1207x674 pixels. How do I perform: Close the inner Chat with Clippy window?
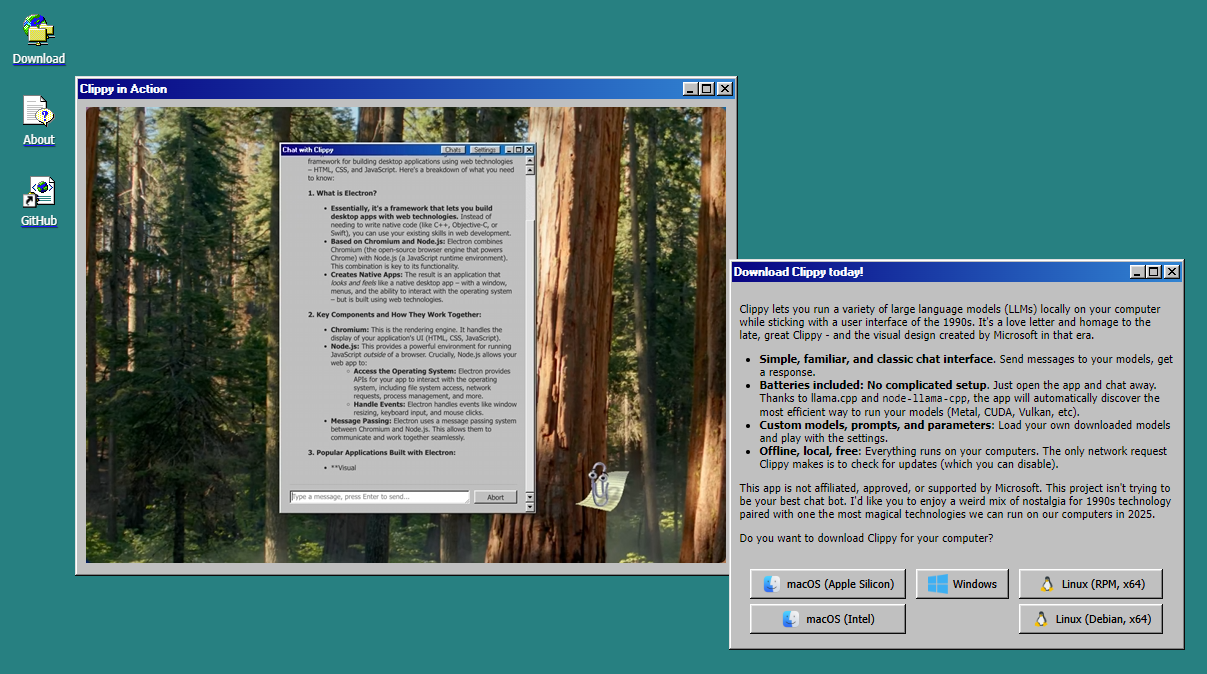pyautogui.click(x=529, y=150)
